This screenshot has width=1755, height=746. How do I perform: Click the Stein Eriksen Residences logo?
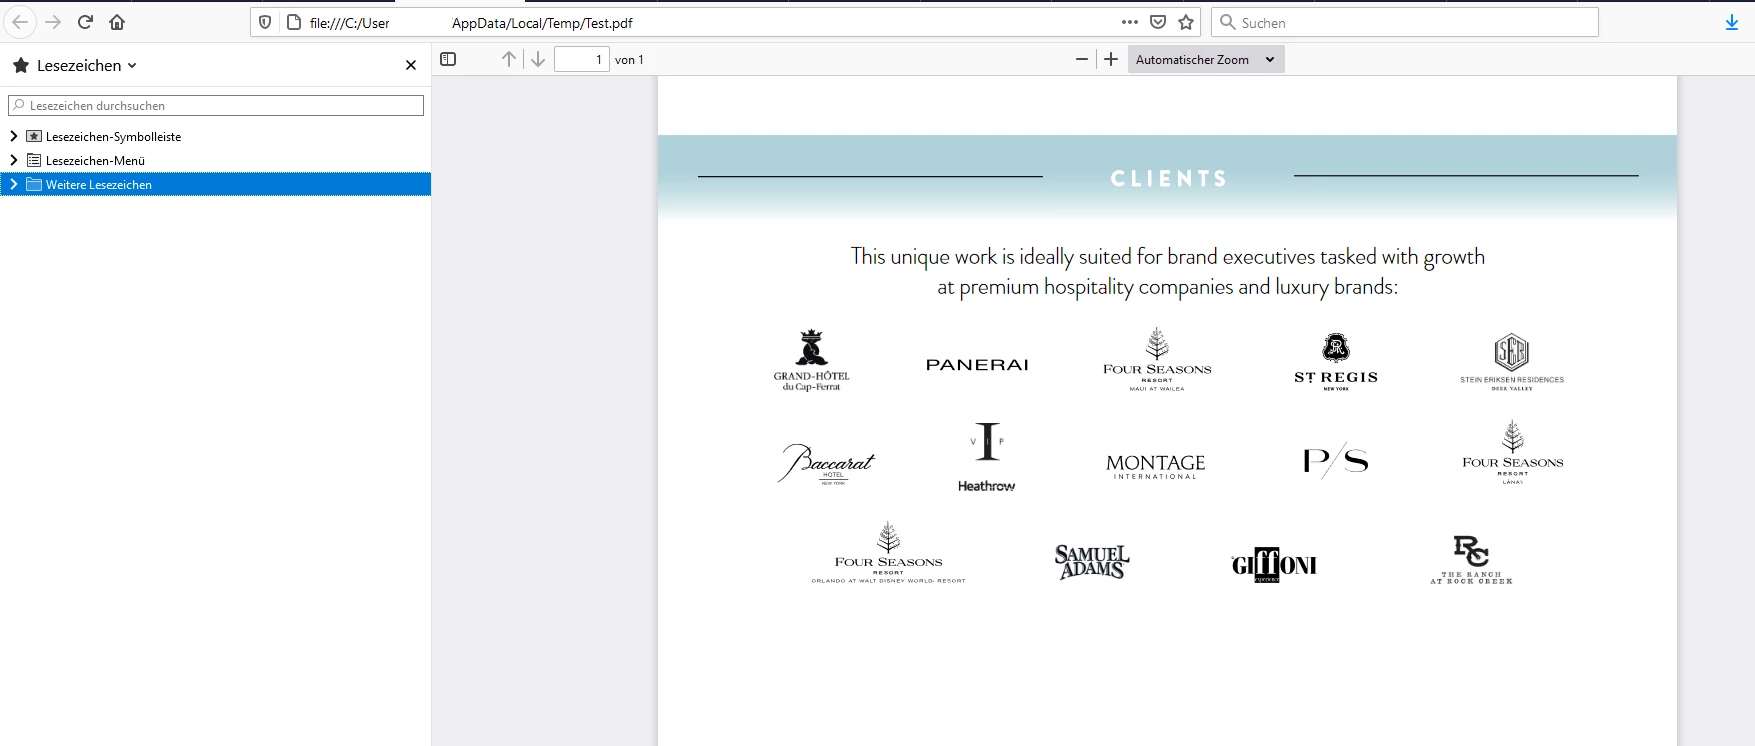coord(1512,361)
